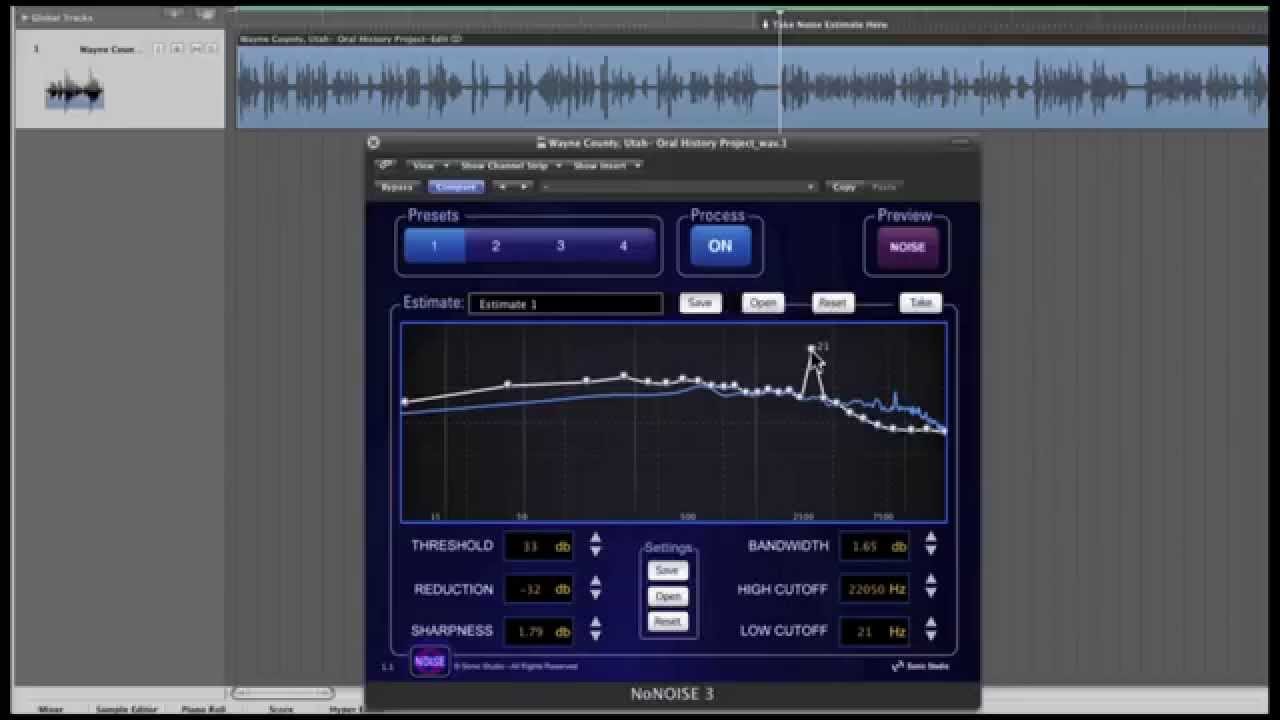Image resolution: width=1280 pixels, height=720 pixels.
Task: Click the Paste button in plugin header
Action: pyautogui.click(x=884, y=187)
